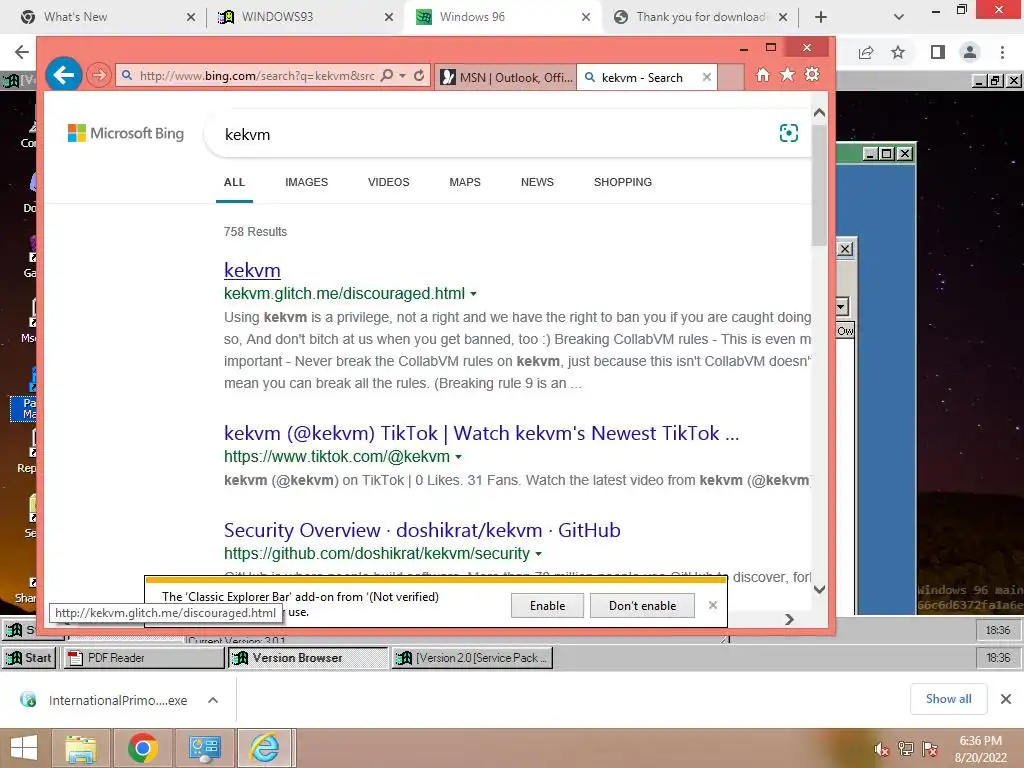The width and height of the screenshot is (1024, 768).
Task: Toggle Chrome side panel icon
Action: coord(937,52)
